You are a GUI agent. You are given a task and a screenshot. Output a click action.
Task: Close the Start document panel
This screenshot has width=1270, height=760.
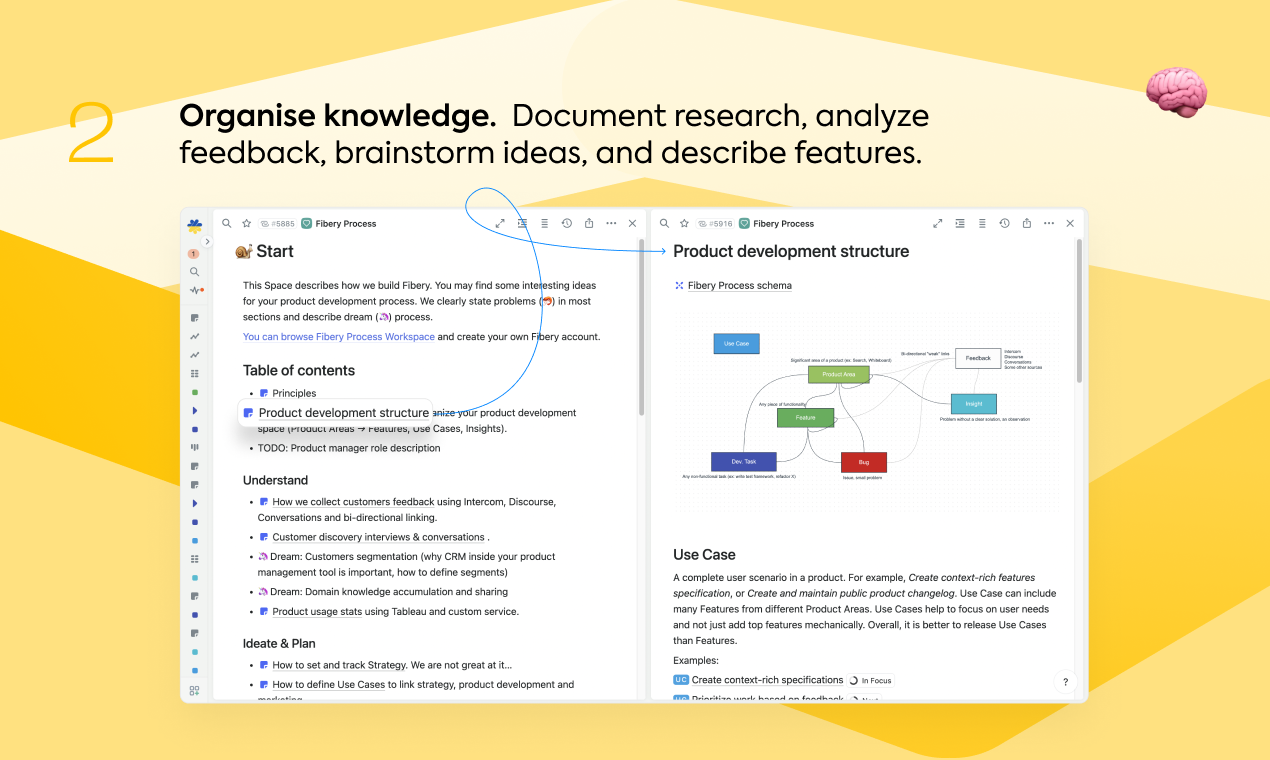pyautogui.click(x=632, y=224)
